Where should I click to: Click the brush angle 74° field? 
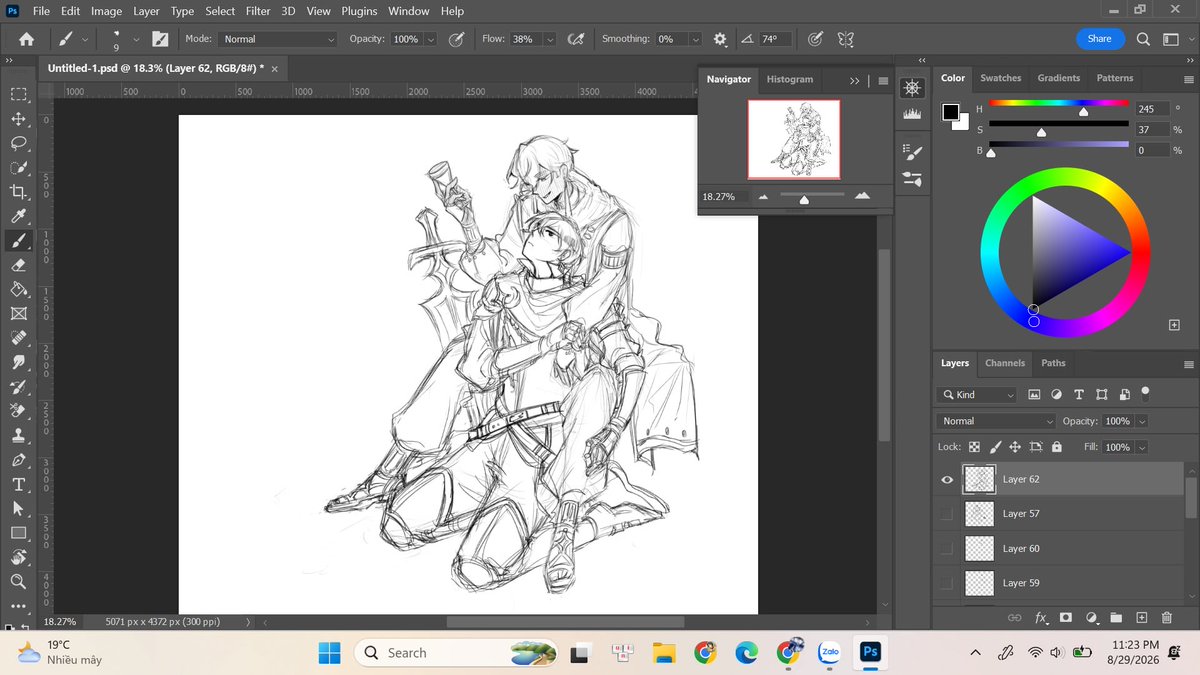point(775,39)
